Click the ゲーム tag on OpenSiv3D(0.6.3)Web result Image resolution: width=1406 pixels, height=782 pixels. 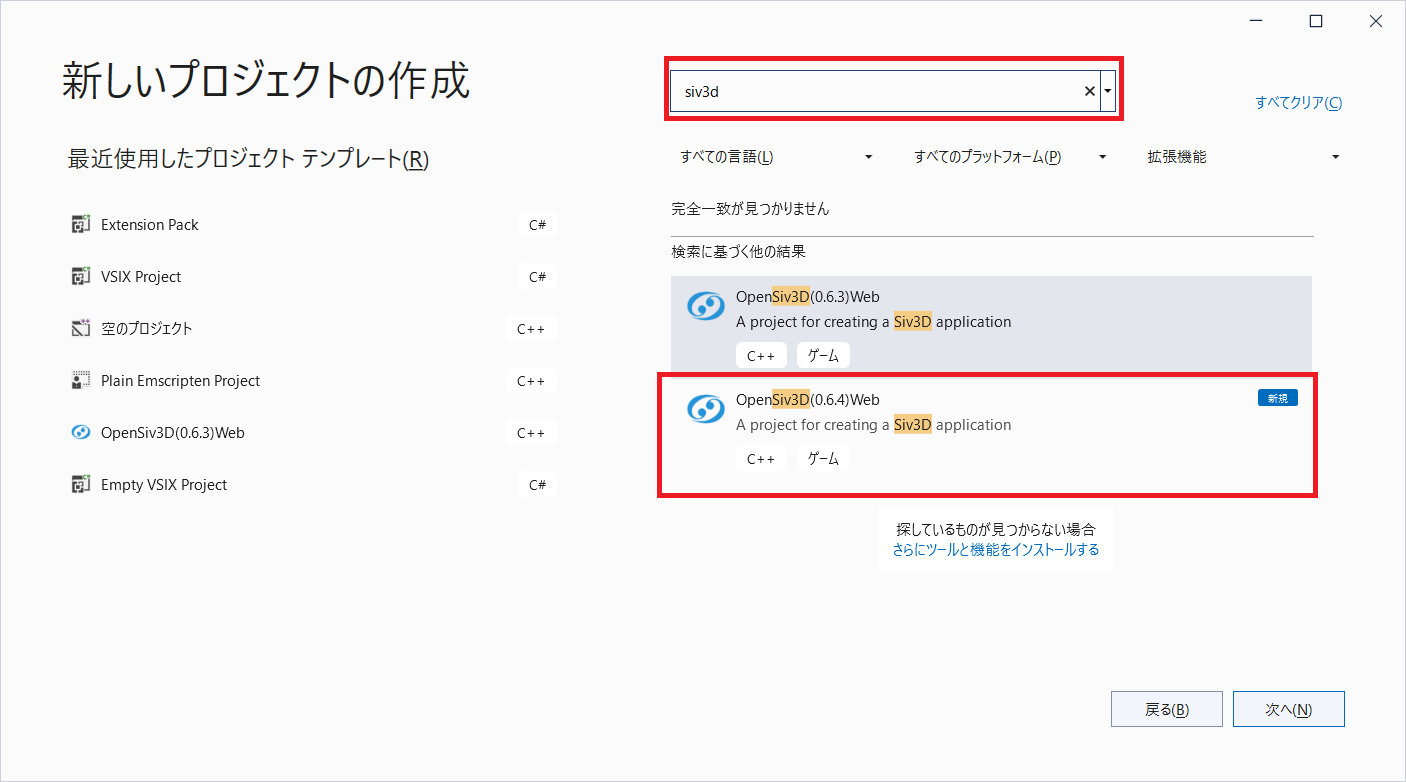point(823,355)
